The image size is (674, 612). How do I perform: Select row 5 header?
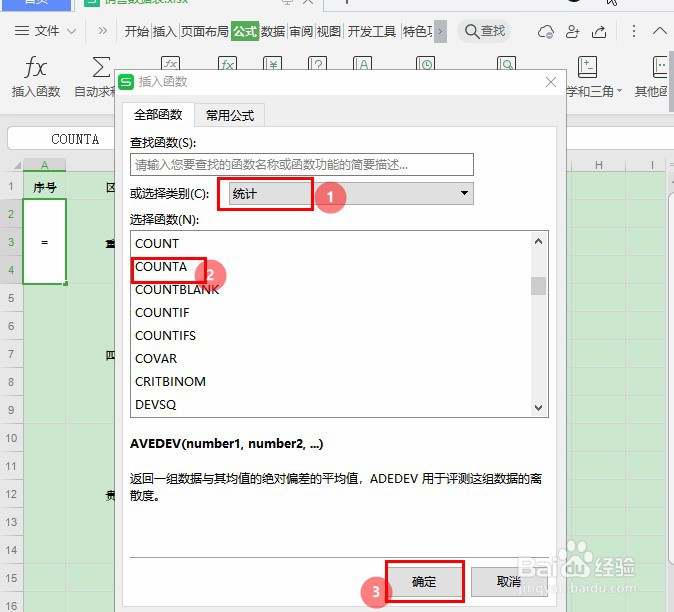tap(11, 298)
